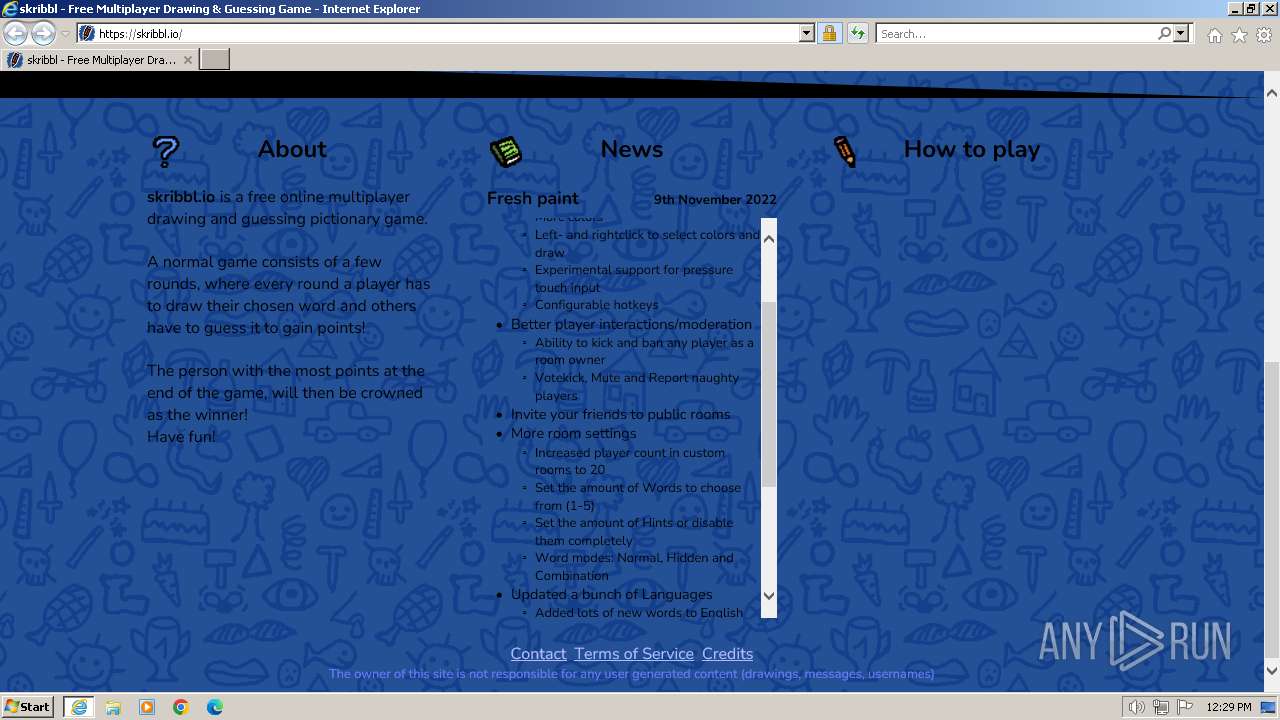The width and height of the screenshot is (1280, 720).
Task: Open the Terms of Service link
Action: (634, 654)
